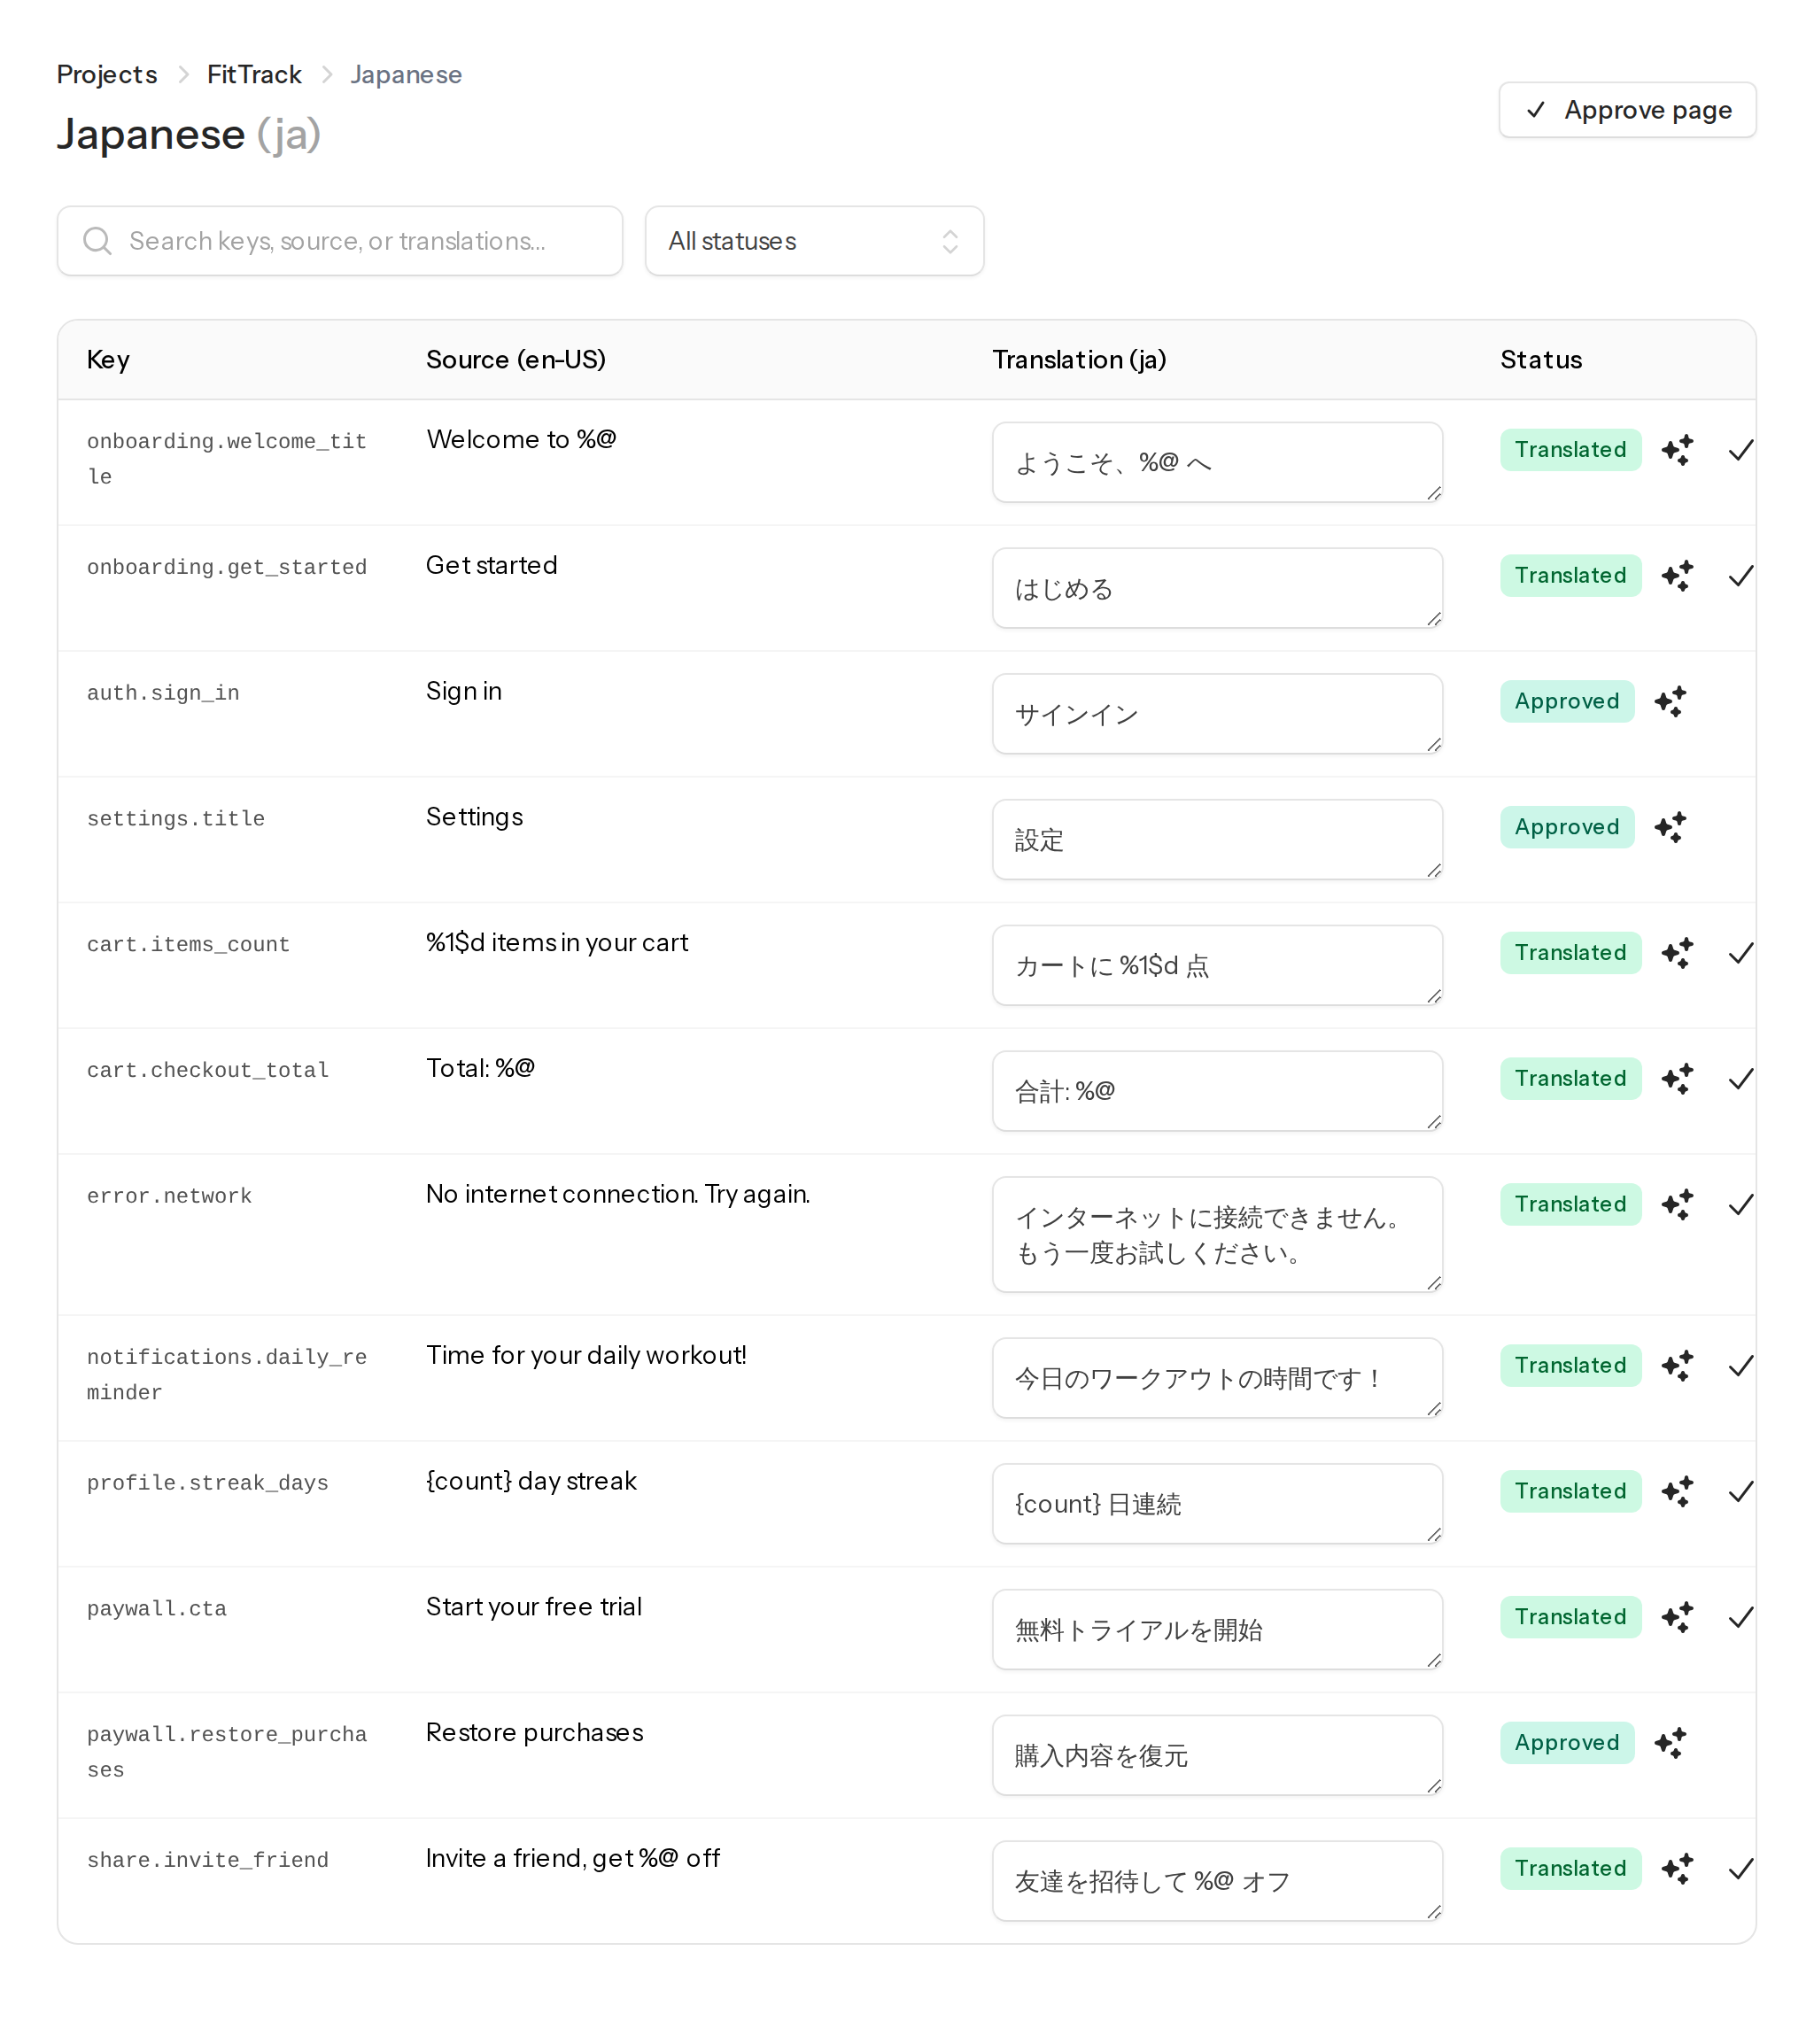This screenshot has width=1814, height=2044.
Task: Approve the onboarding.get_started row checkmark
Action: [1740, 576]
